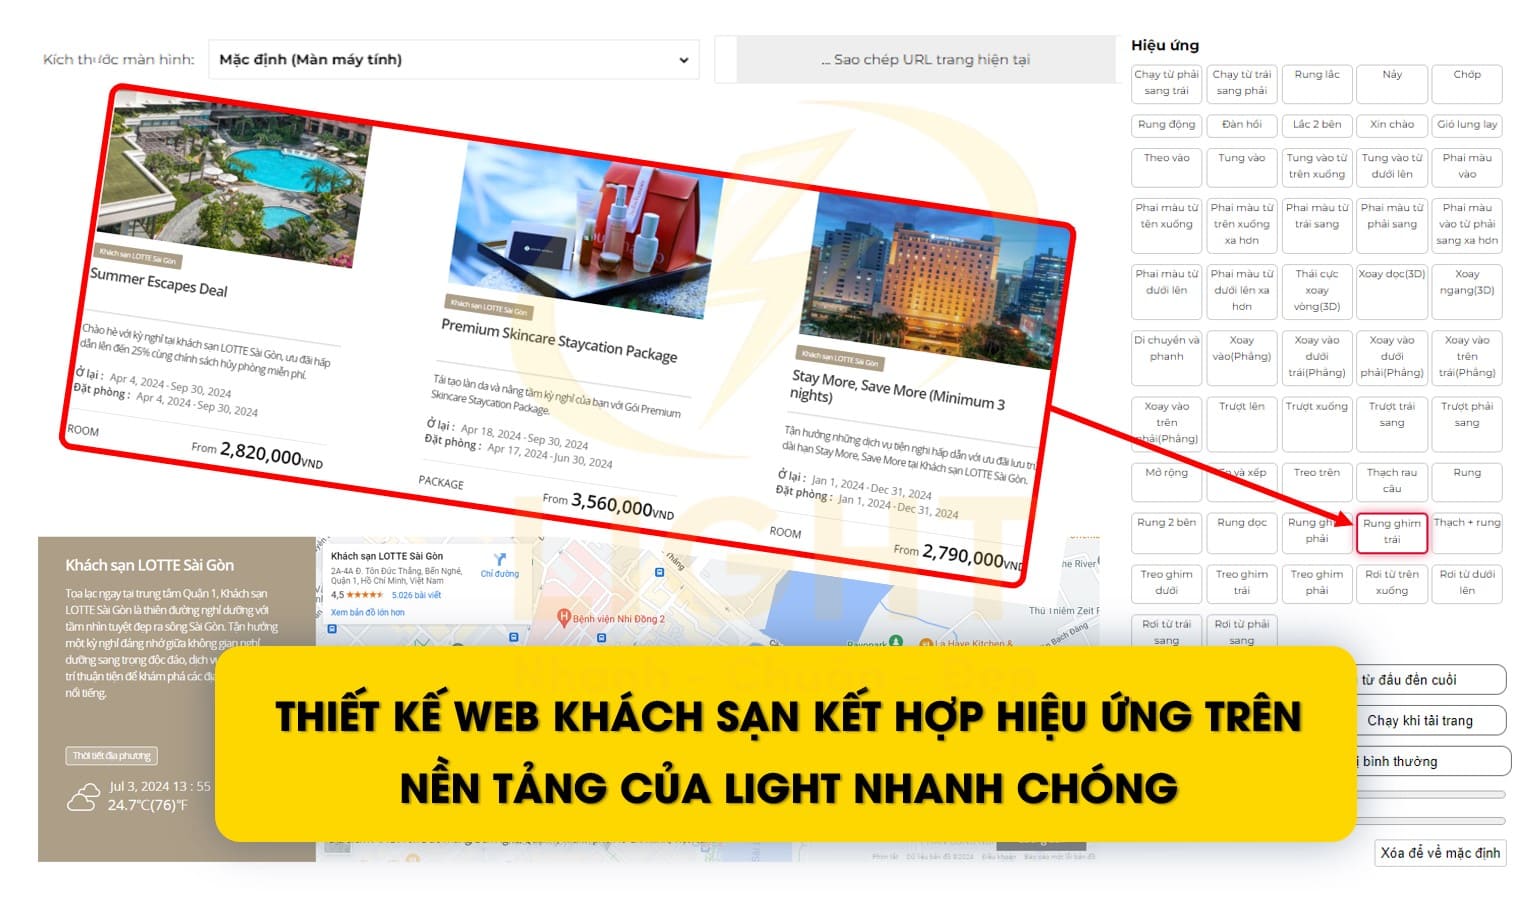Viewport: 1531px width, 899px height.
Task: Pick the 'Mở rộng' effect
Action: click(x=1166, y=482)
